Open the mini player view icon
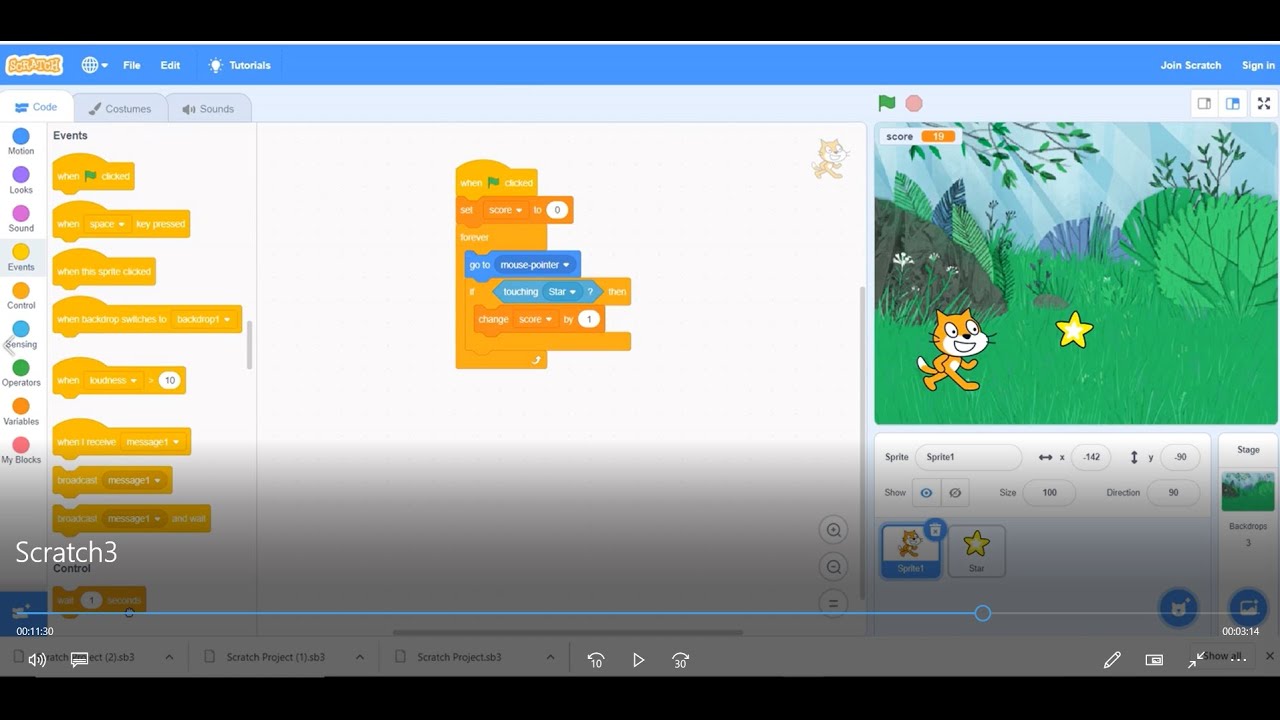1280x720 pixels. click(1154, 660)
